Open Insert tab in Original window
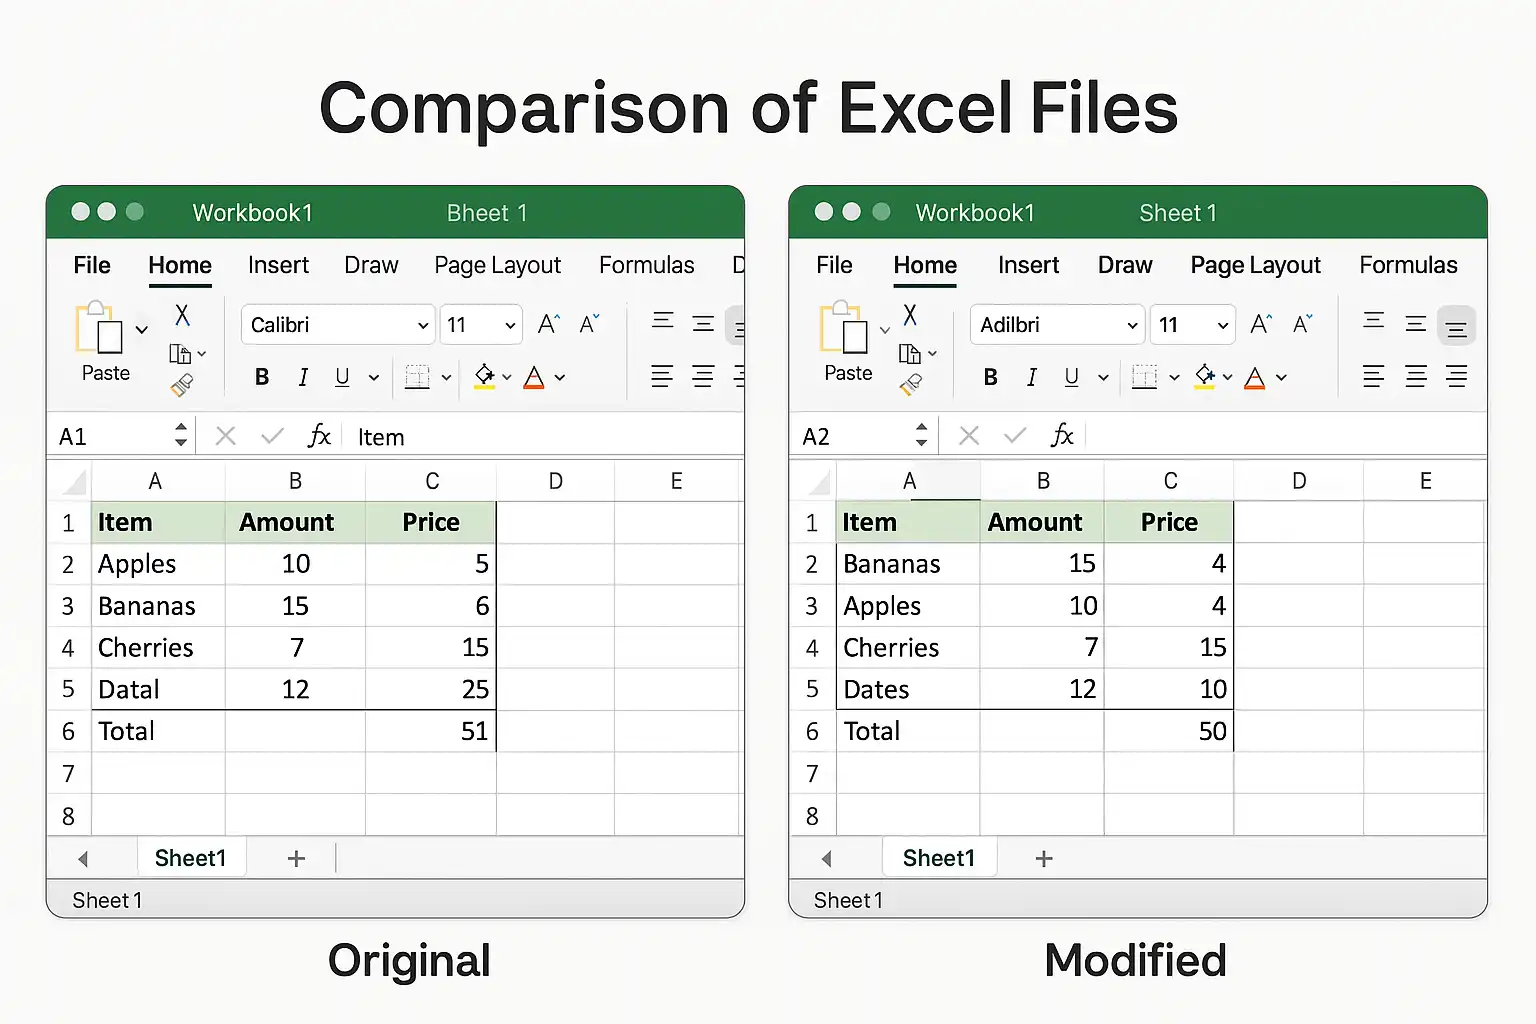Screen dimensions: 1536x1024 [x=278, y=265]
